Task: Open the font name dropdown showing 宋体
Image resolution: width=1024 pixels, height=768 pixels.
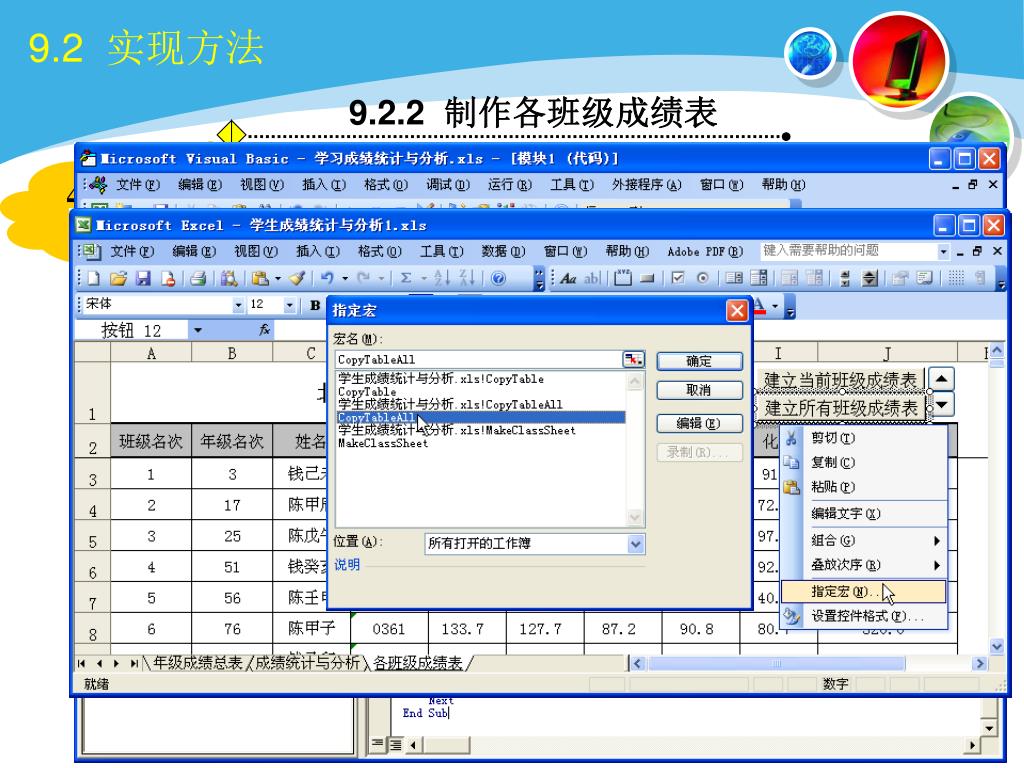Action: point(238,305)
